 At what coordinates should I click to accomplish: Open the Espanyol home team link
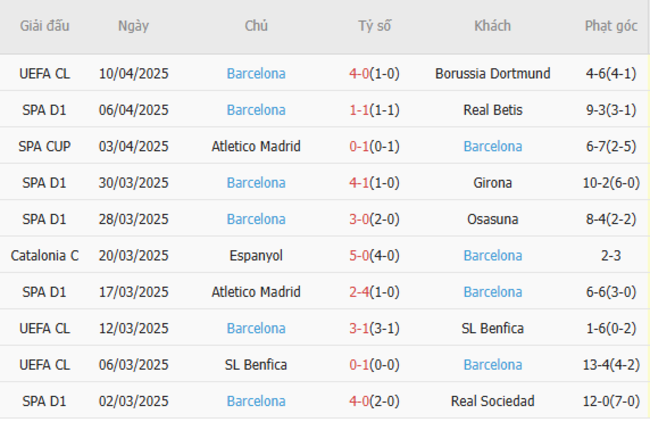(256, 256)
